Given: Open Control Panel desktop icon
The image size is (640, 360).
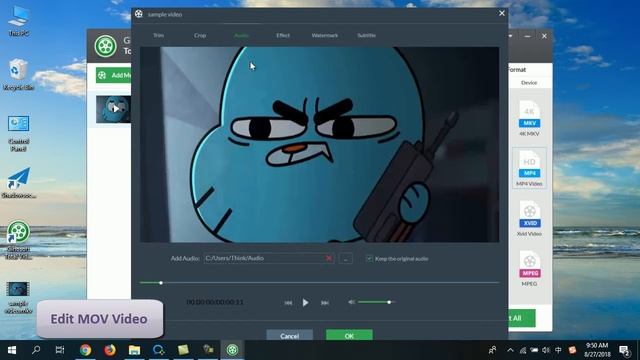Looking at the screenshot, I should coord(18,133).
